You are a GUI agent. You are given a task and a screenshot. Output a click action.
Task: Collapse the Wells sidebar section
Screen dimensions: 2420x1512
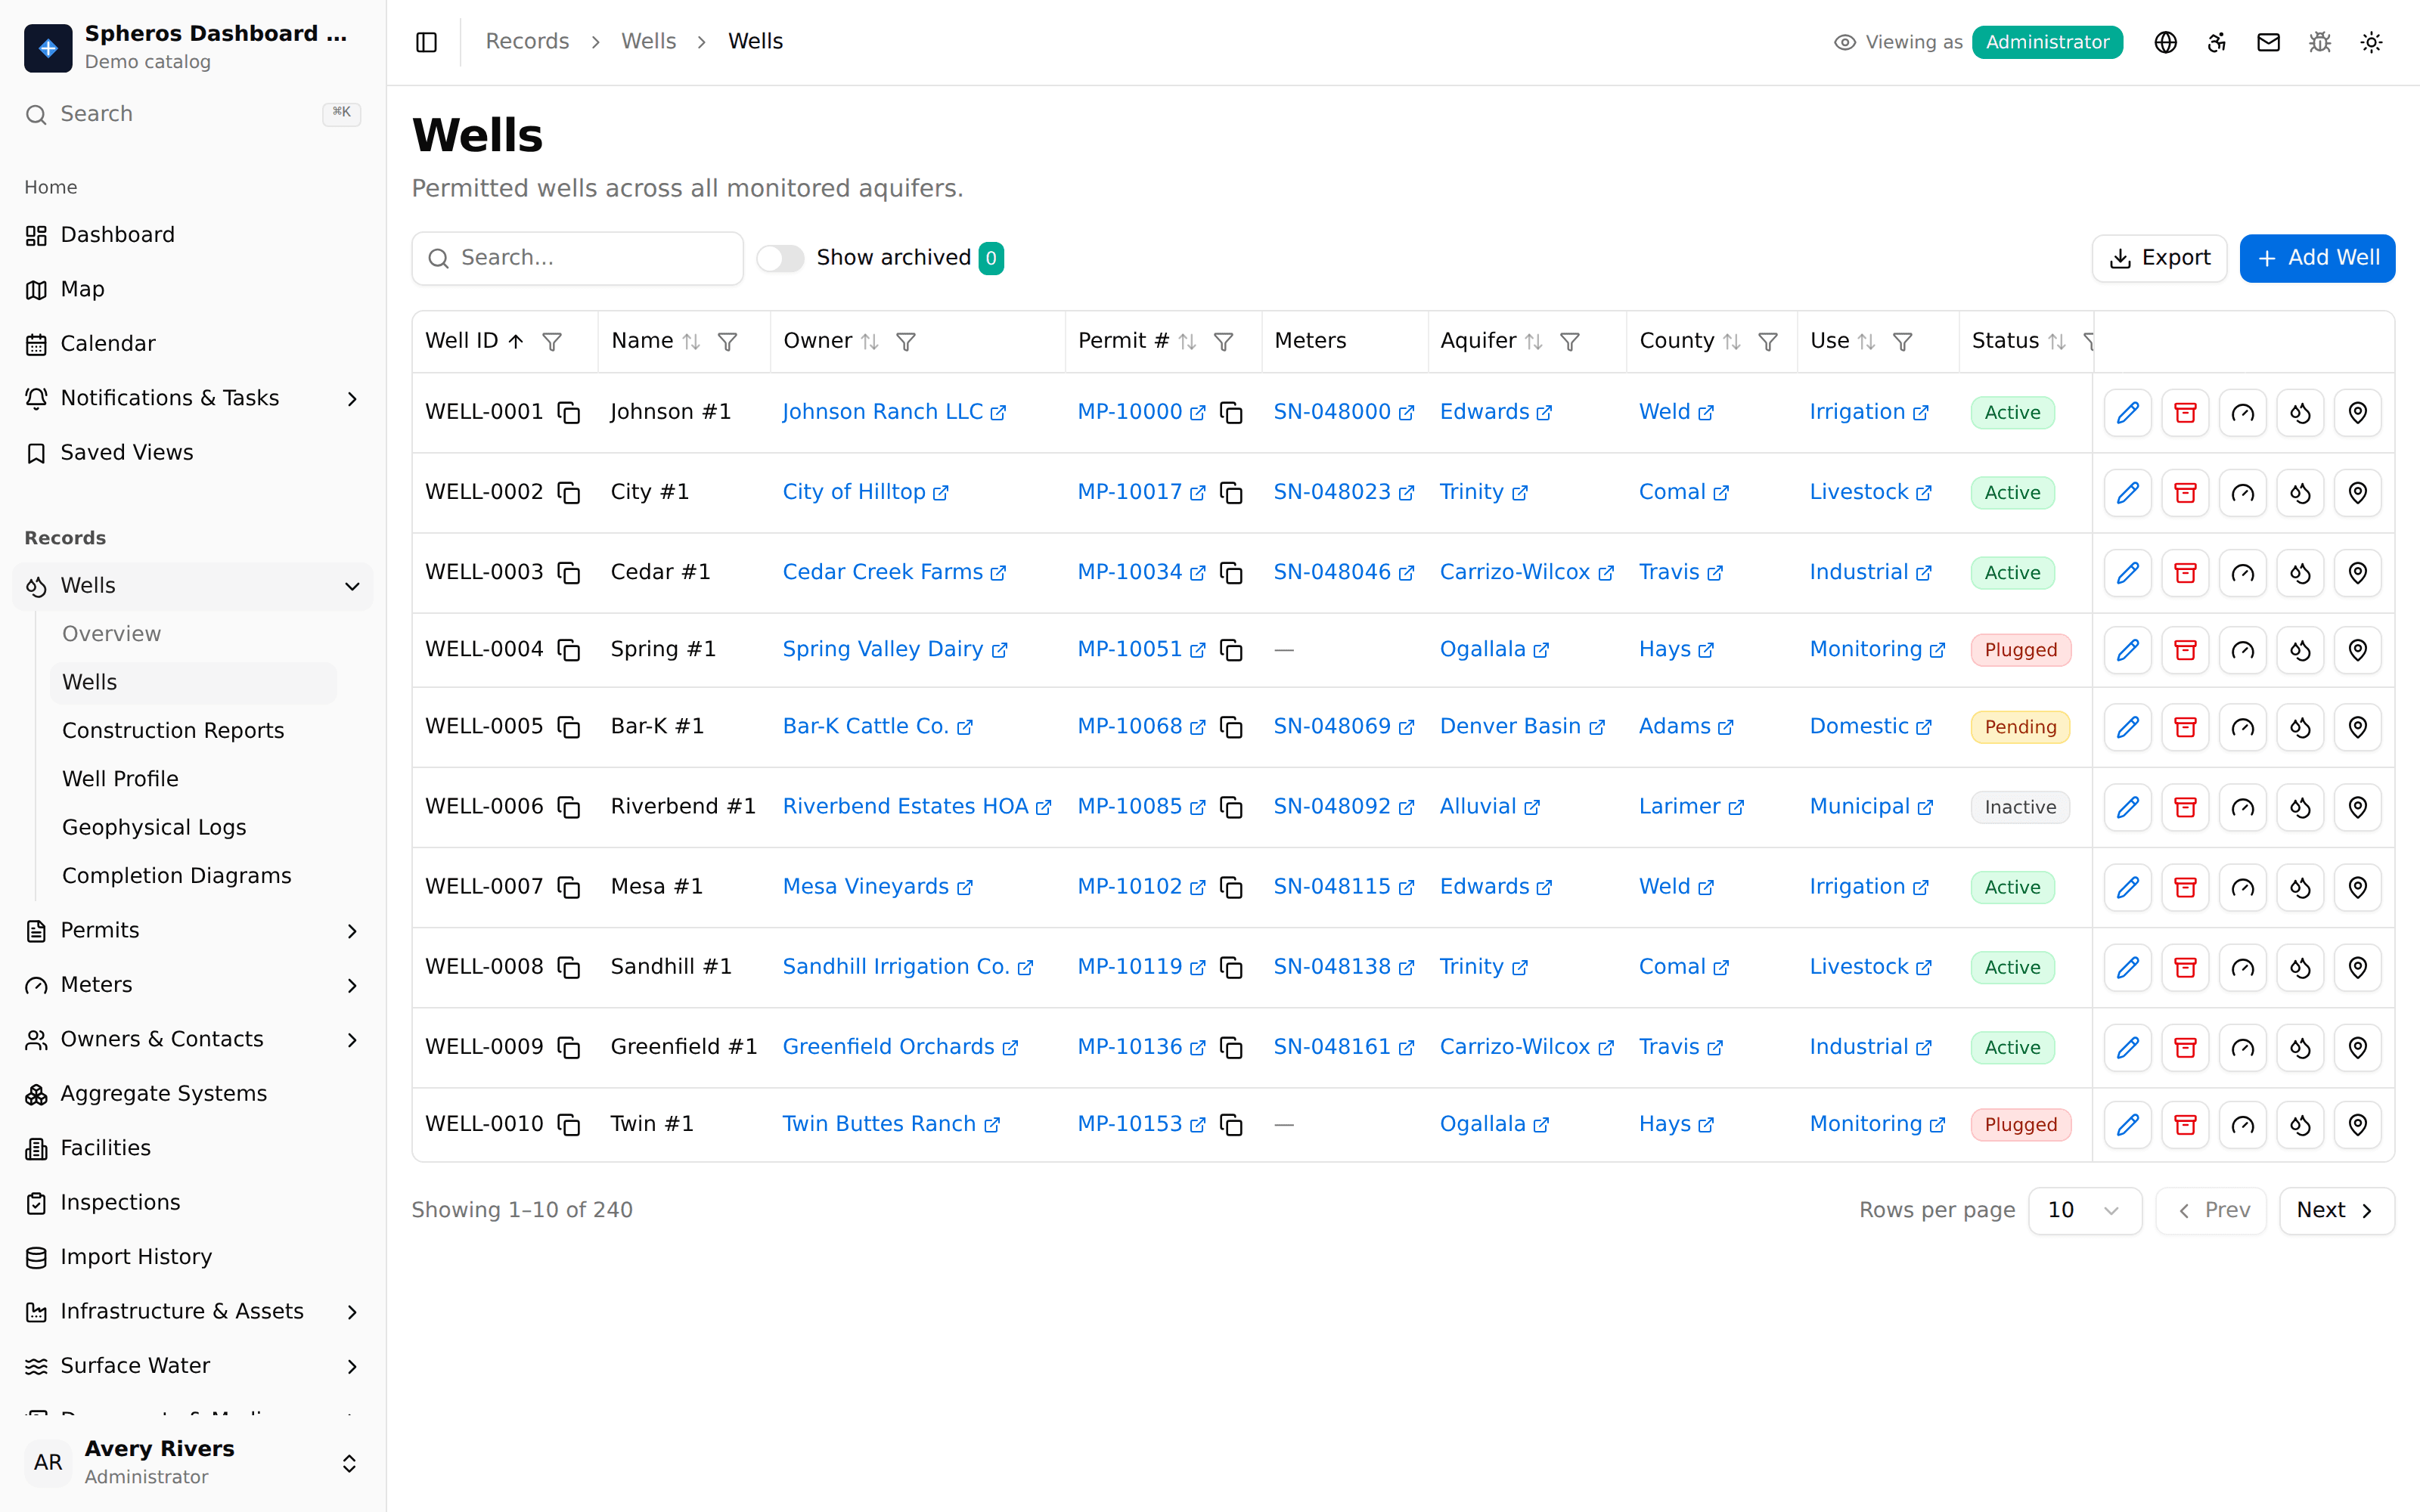tap(193, 586)
